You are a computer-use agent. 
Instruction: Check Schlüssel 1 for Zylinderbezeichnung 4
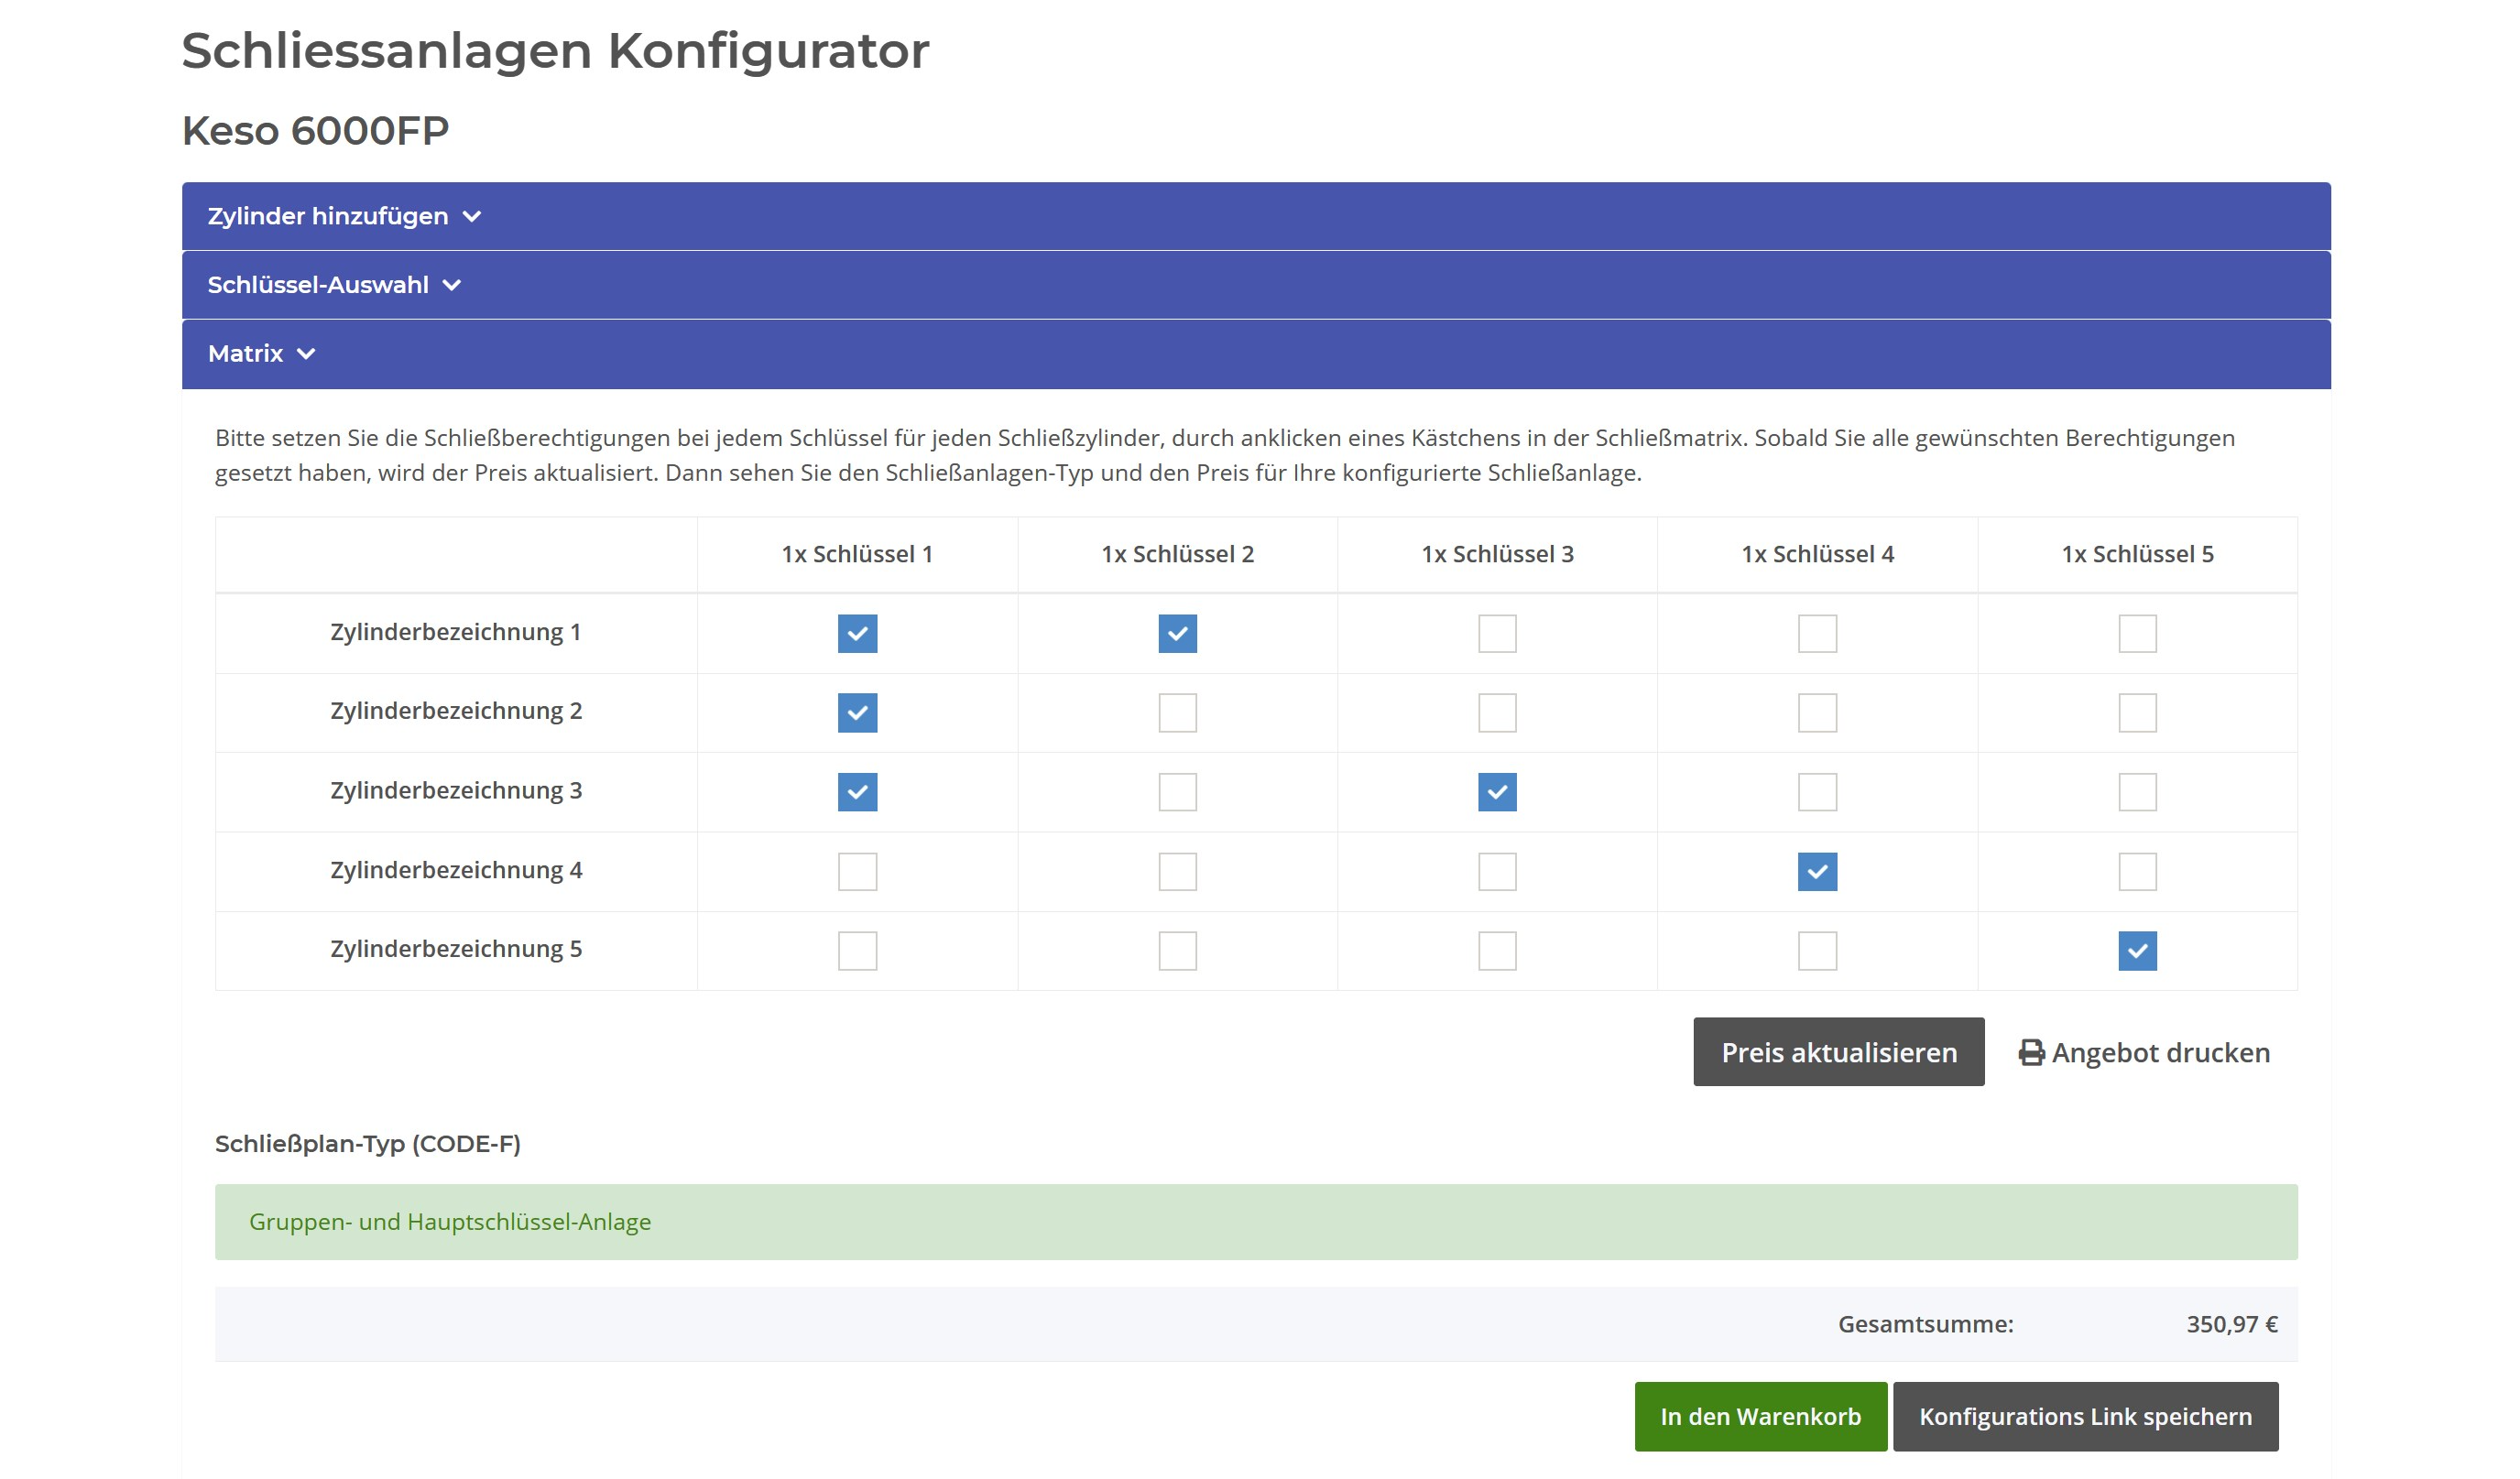857,872
